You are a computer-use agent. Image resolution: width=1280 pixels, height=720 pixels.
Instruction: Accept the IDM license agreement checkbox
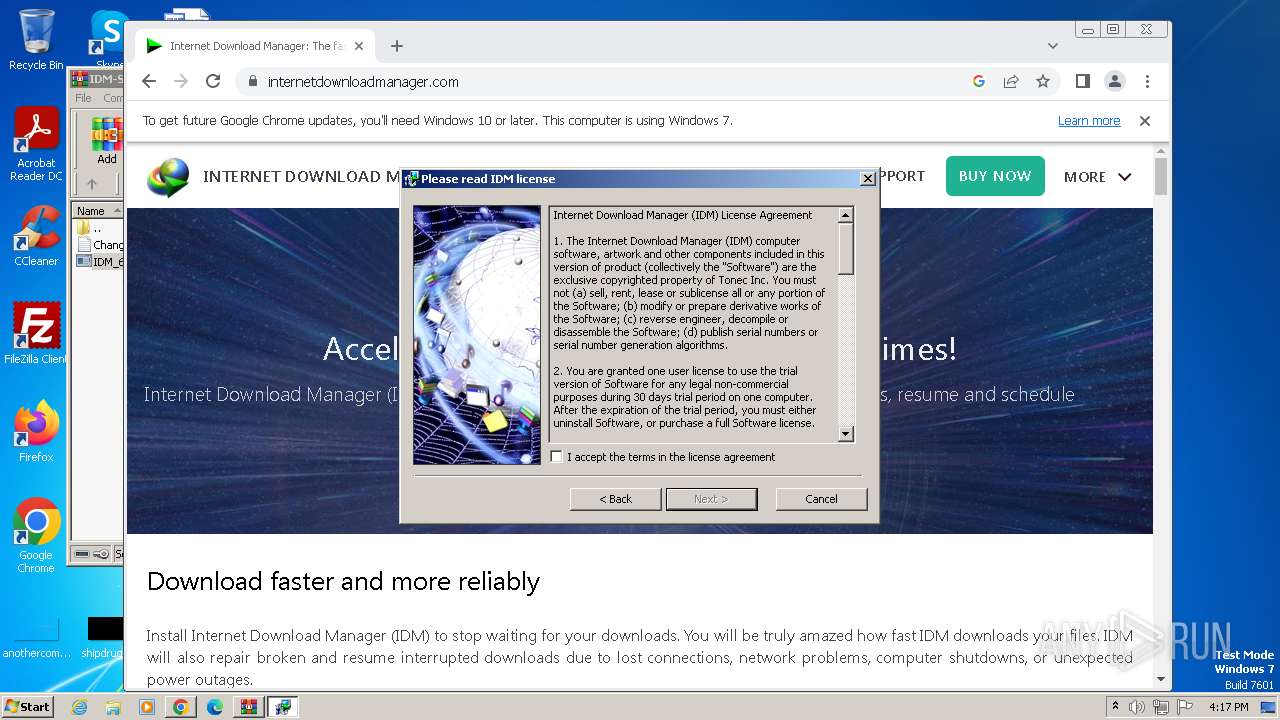557,457
